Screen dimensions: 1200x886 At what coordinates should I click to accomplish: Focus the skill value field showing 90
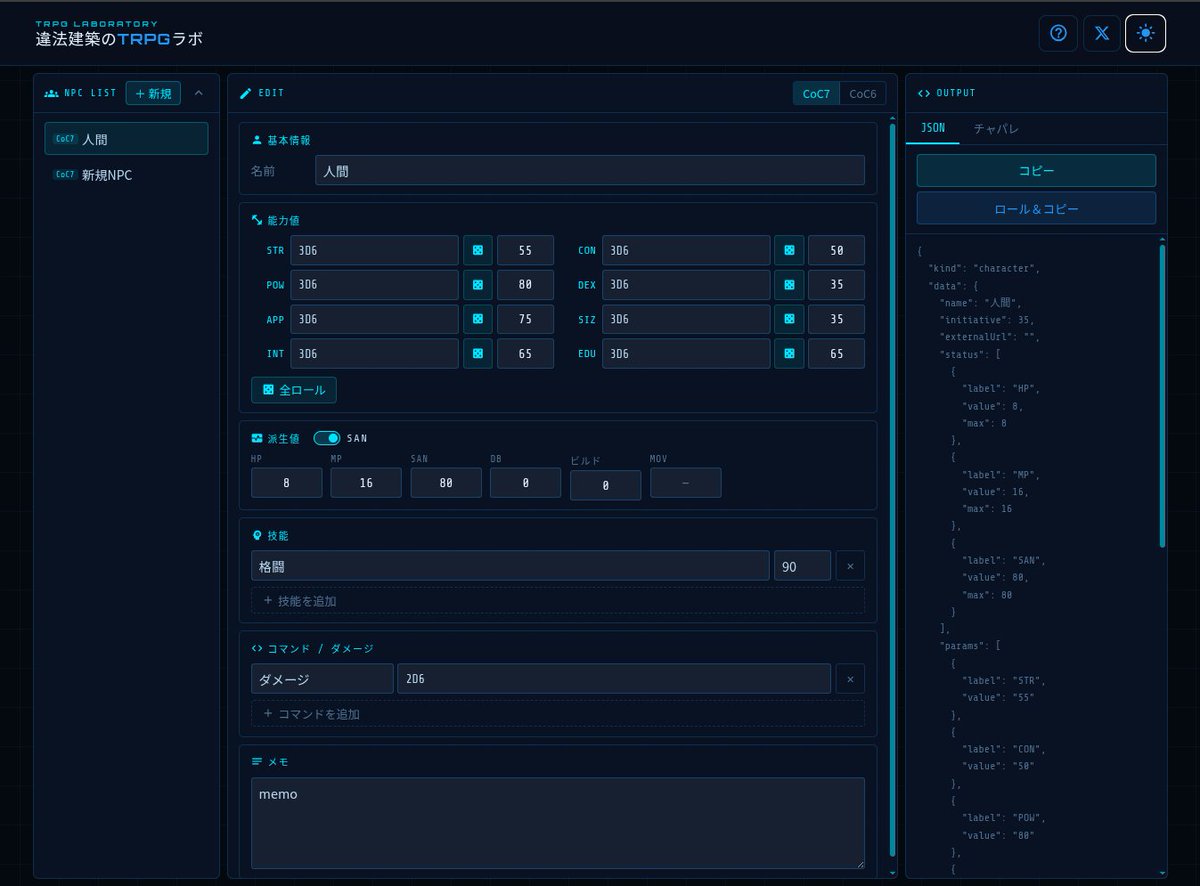pos(802,566)
